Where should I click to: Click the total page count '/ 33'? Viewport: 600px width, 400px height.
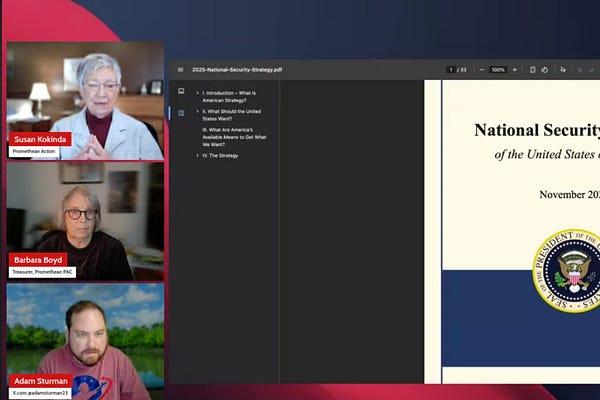point(462,70)
